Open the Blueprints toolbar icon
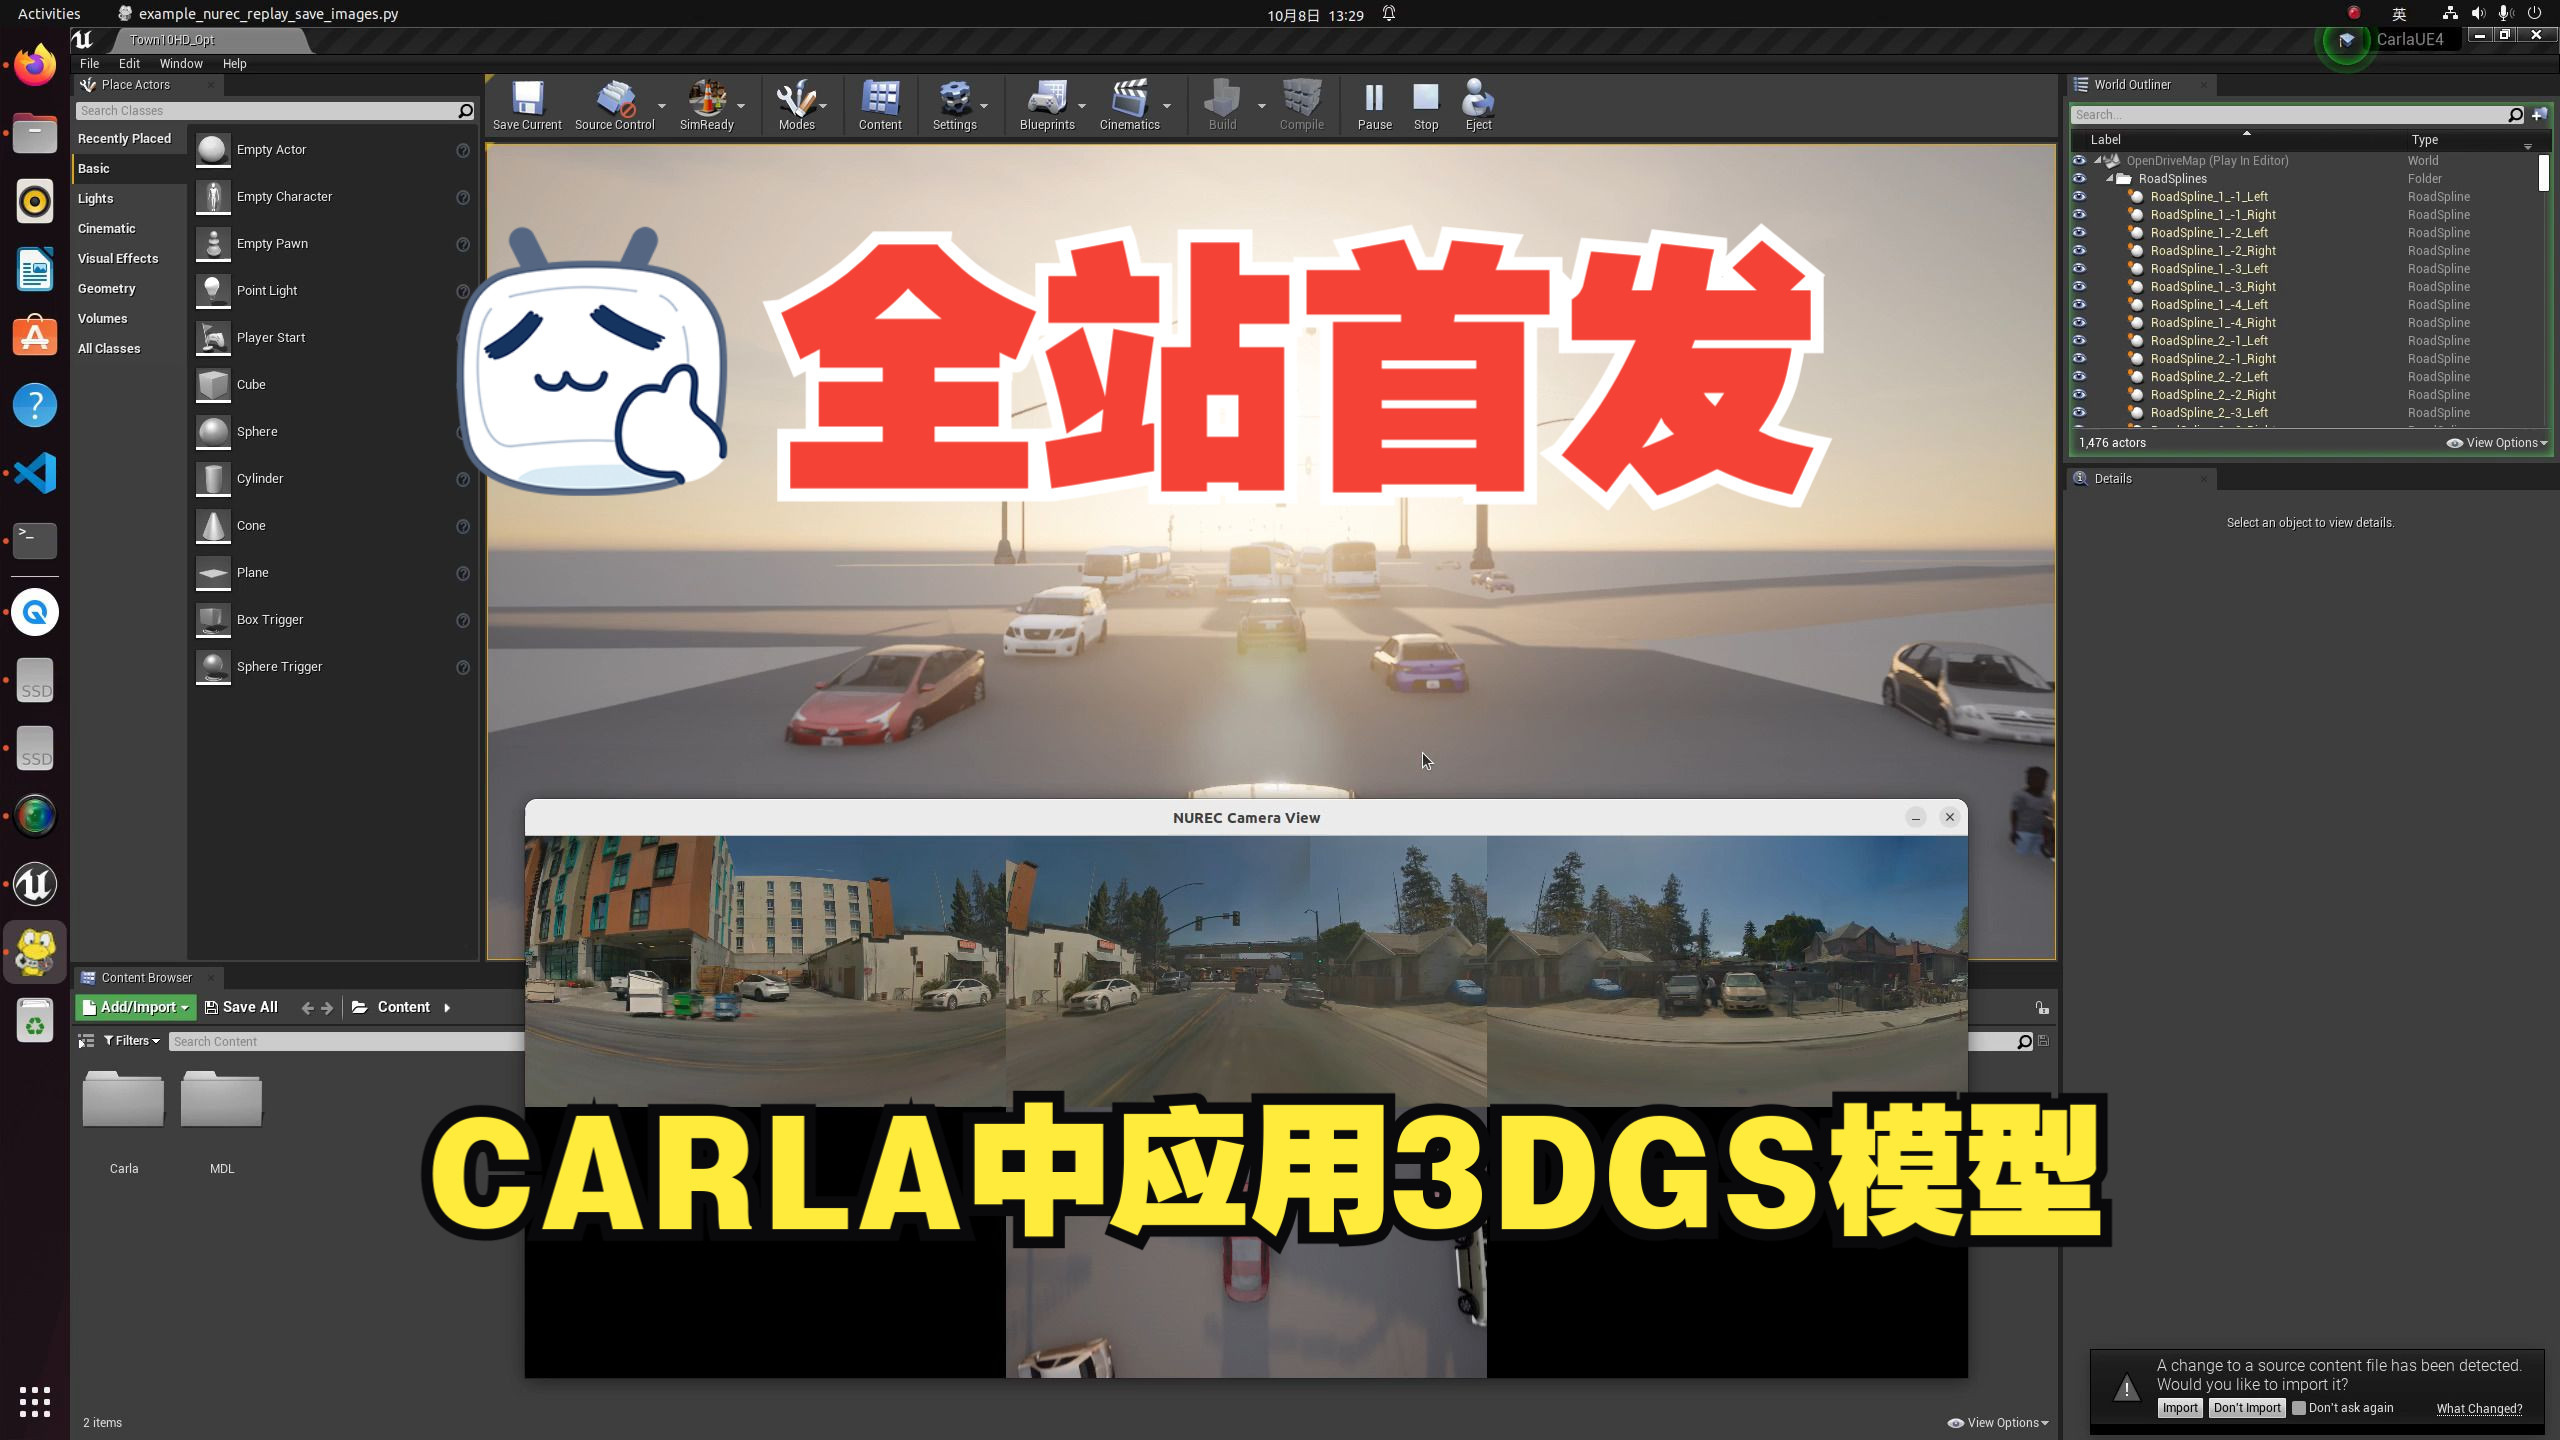This screenshot has height=1440, width=2560. [x=1046, y=103]
